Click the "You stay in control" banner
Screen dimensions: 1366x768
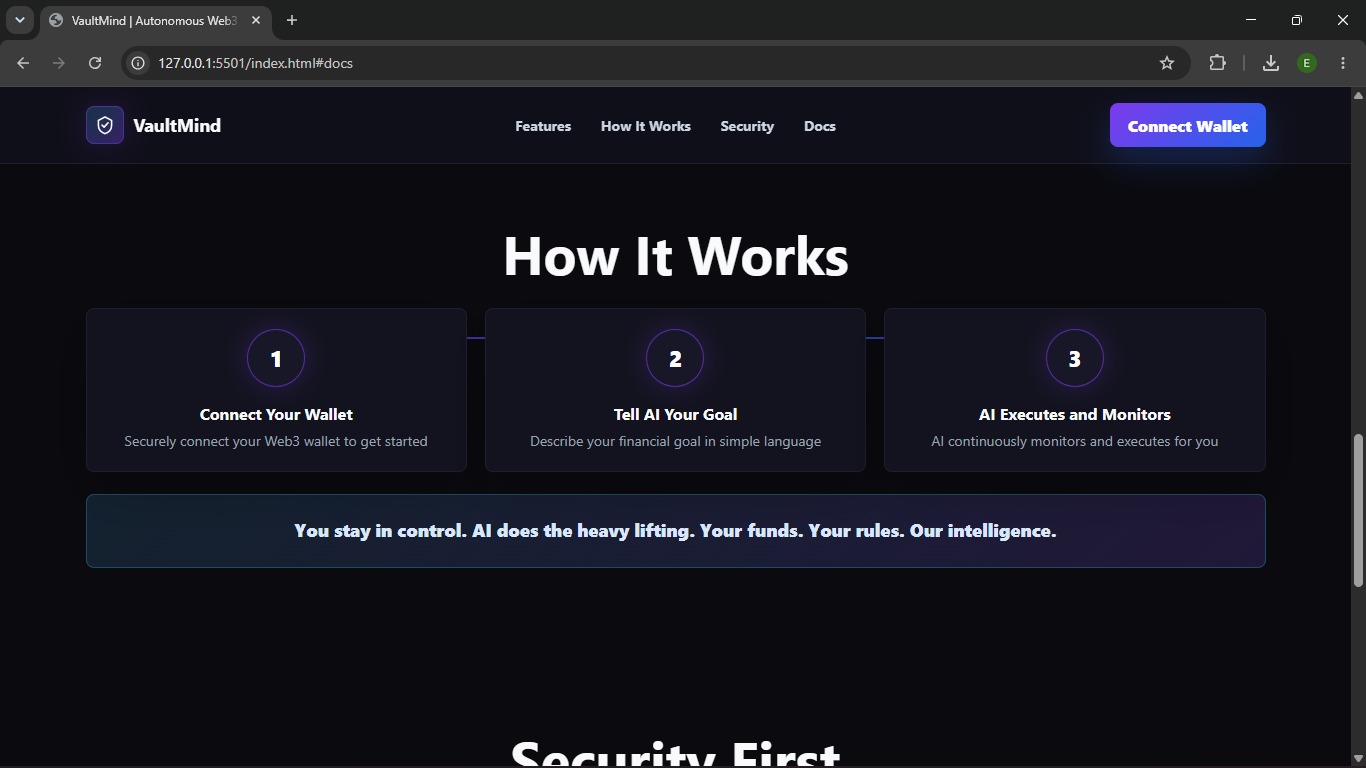coord(676,531)
